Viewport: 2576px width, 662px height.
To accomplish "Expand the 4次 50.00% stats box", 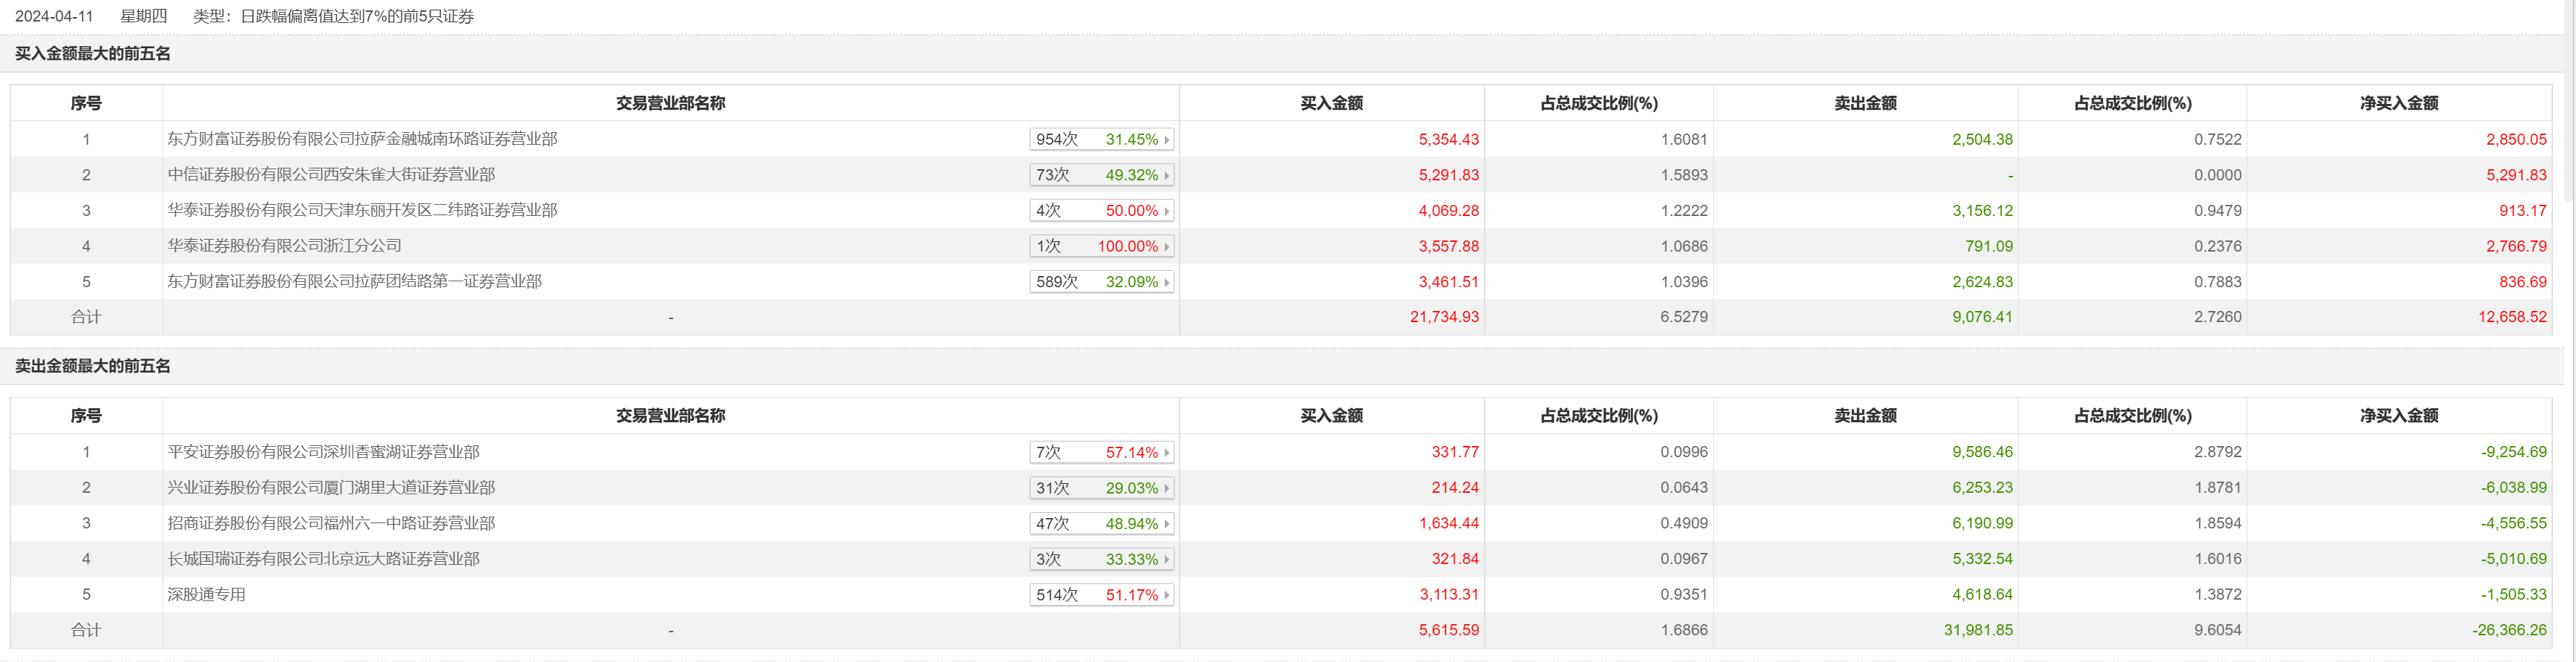I will tap(1101, 211).
